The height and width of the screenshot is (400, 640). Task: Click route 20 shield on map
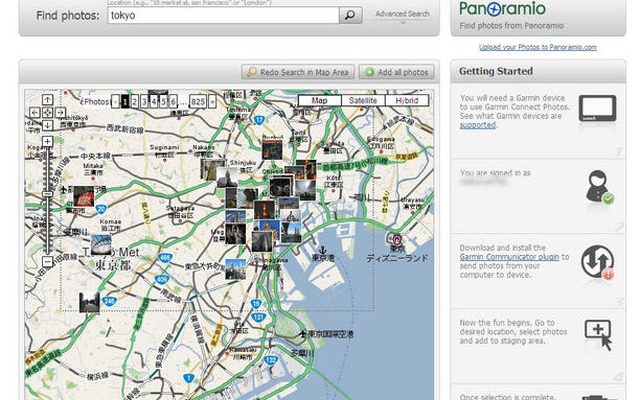click(x=100, y=210)
